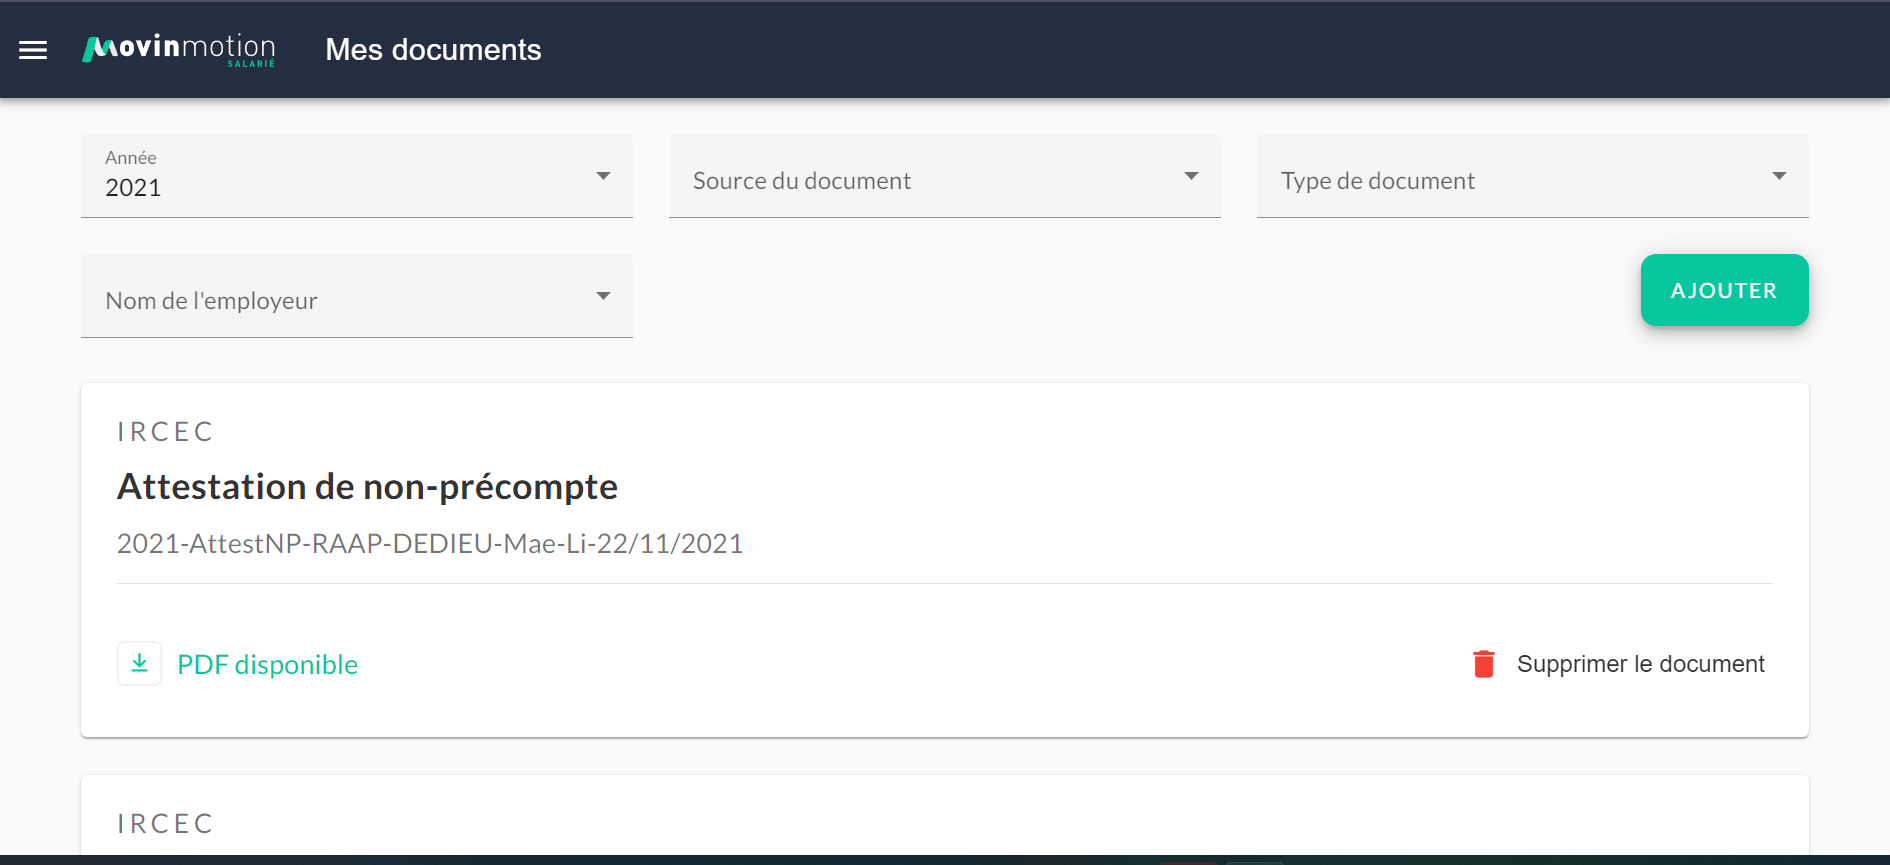Click the 2021-AttestNP-RAAP-DEDIEU file name
Screen dimensions: 1890x865
coord(430,543)
